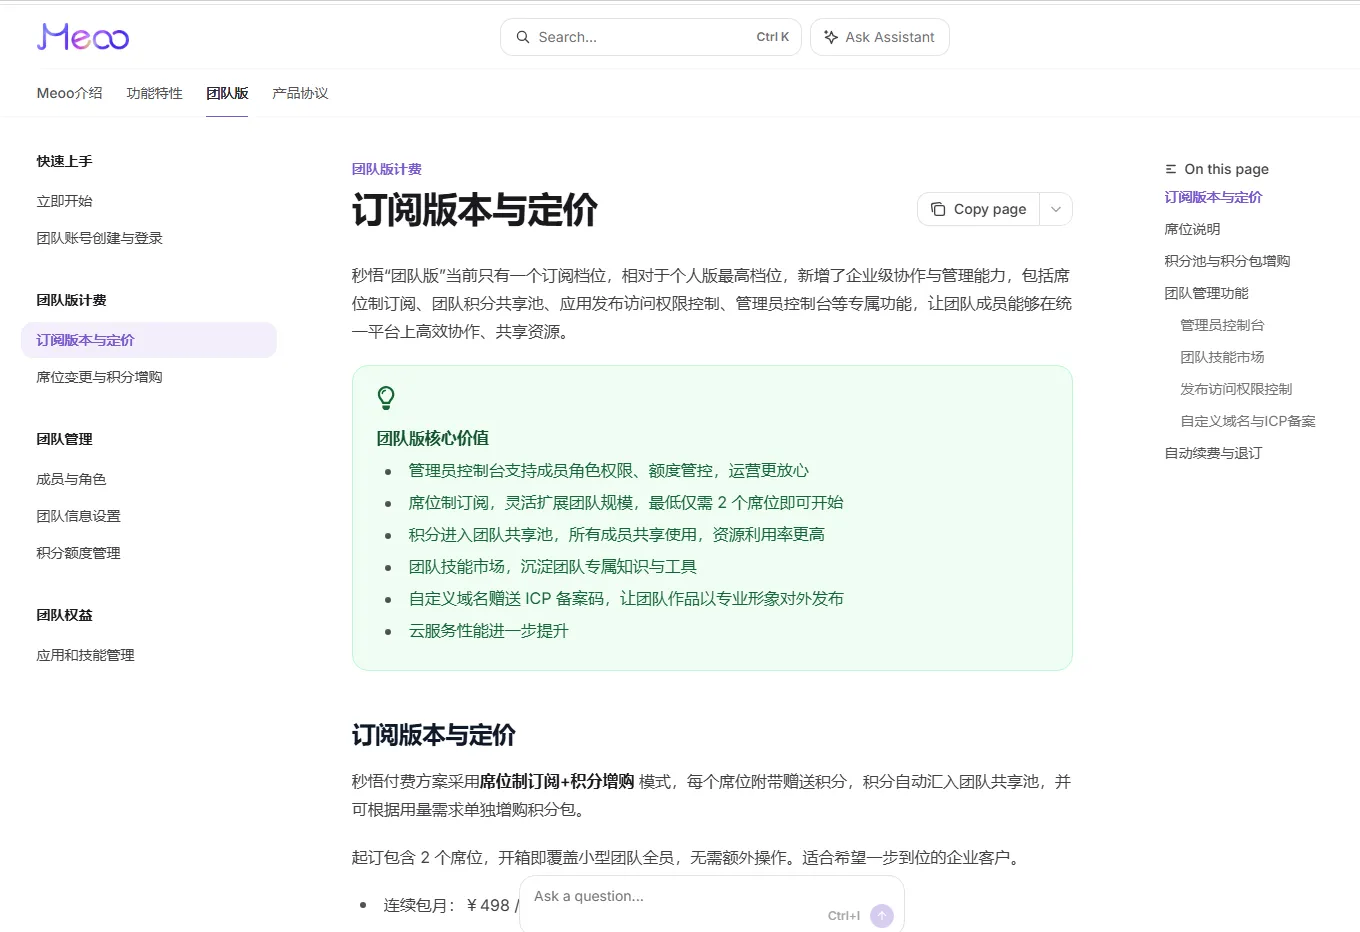Click the Ask Assistant sparkle icon
This screenshot has height=932, width=1360.
tap(830, 37)
